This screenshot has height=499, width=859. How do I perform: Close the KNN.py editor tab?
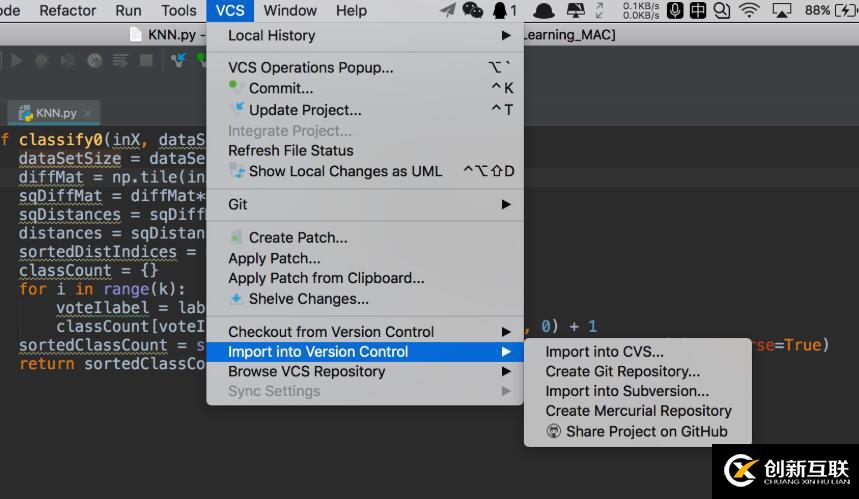point(88,114)
